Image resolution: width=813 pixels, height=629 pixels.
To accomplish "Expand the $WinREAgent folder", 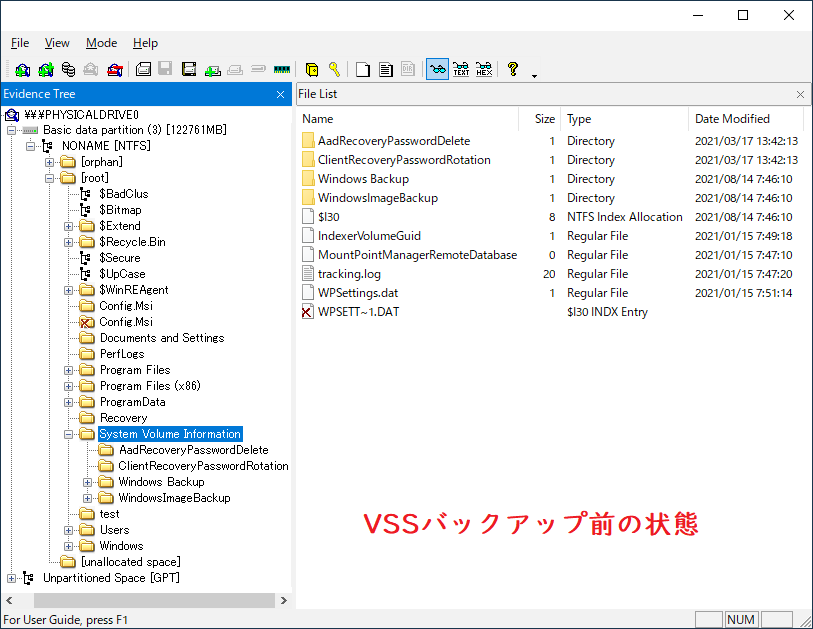I will click(68, 290).
